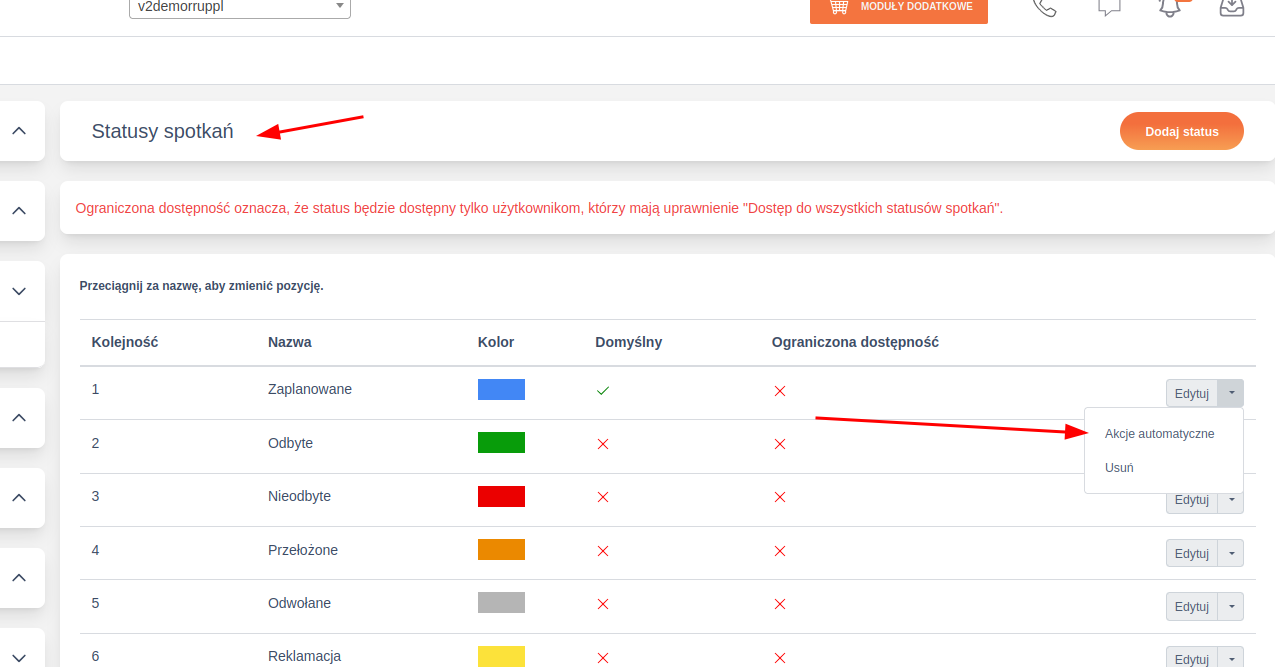The width and height of the screenshot is (1275, 667).
Task: Click green checkmark in Zaplanowane Domyślny column
Action: 602,390
